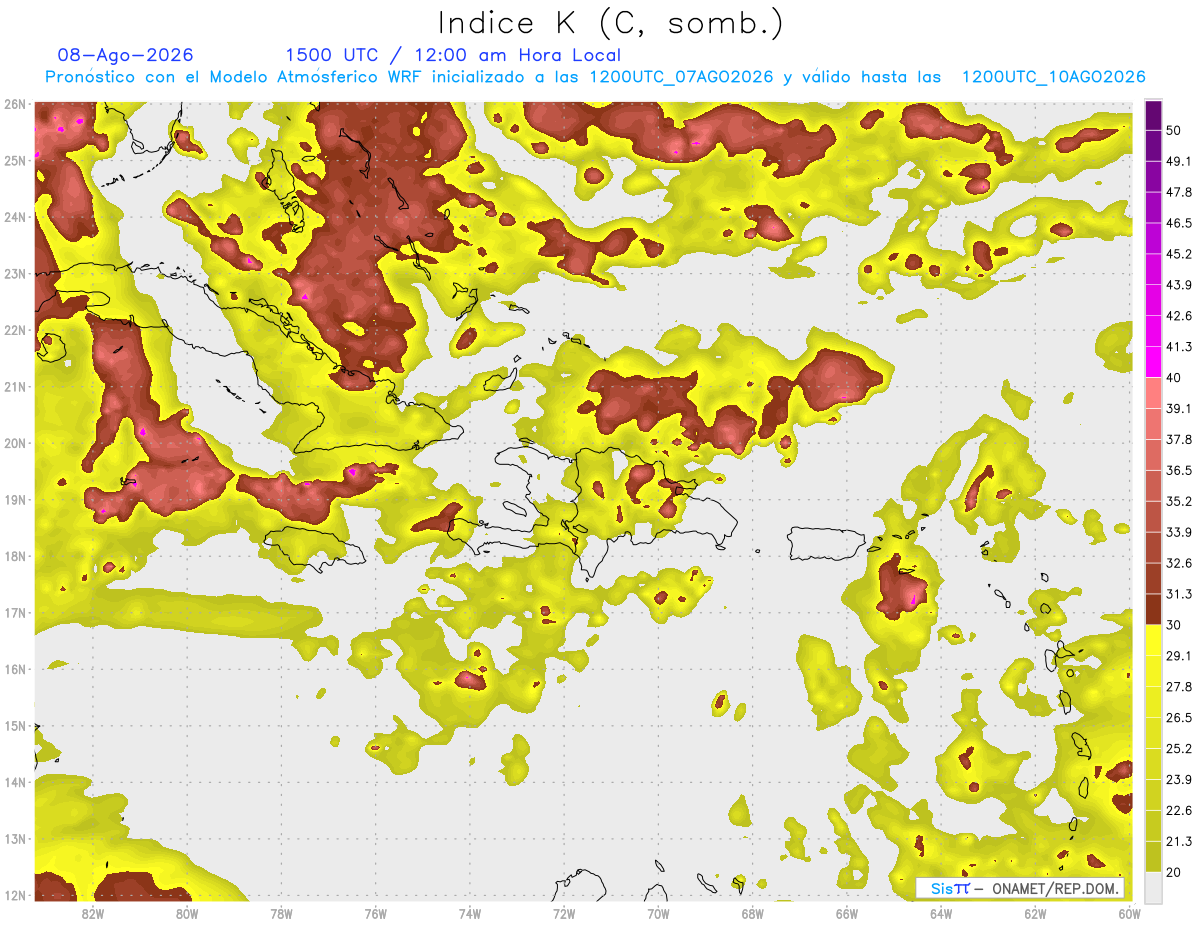Click the colorbar value 42.6
Image resolution: width=1200 pixels, height=927 pixels.
click(x=1179, y=315)
